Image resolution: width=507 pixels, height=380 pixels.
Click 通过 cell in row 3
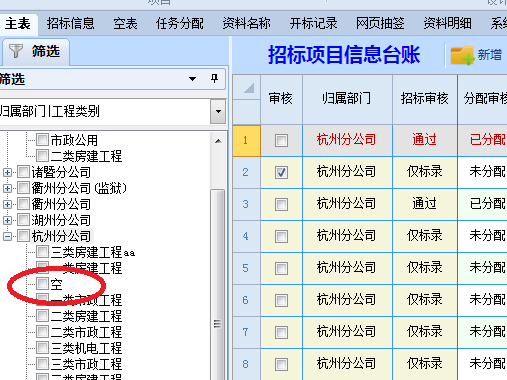point(425,204)
